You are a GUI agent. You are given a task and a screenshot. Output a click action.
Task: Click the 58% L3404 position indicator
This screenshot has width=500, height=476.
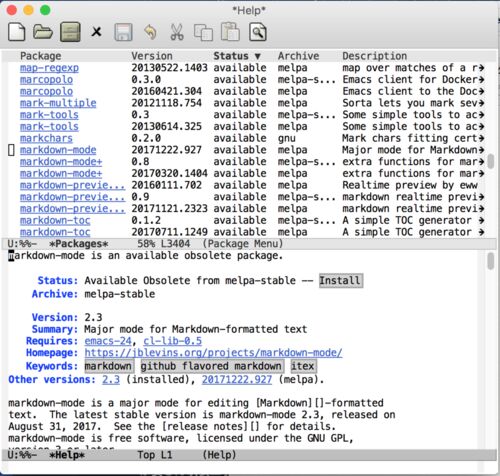(x=164, y=244)
